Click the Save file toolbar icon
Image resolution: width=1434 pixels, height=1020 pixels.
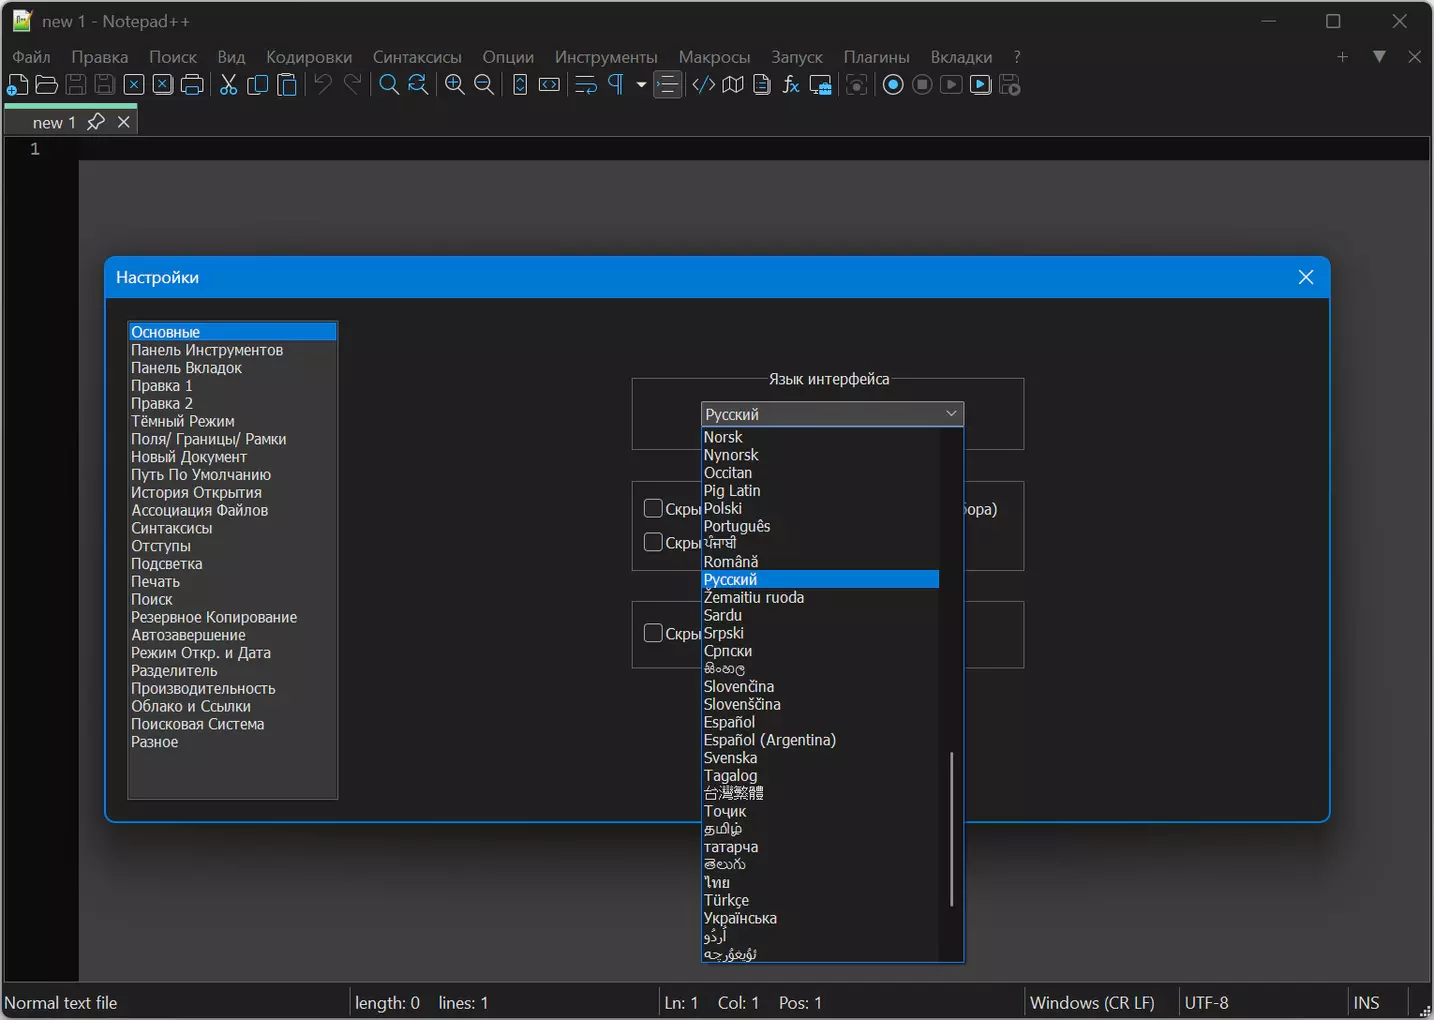click(x=75, y=85)
